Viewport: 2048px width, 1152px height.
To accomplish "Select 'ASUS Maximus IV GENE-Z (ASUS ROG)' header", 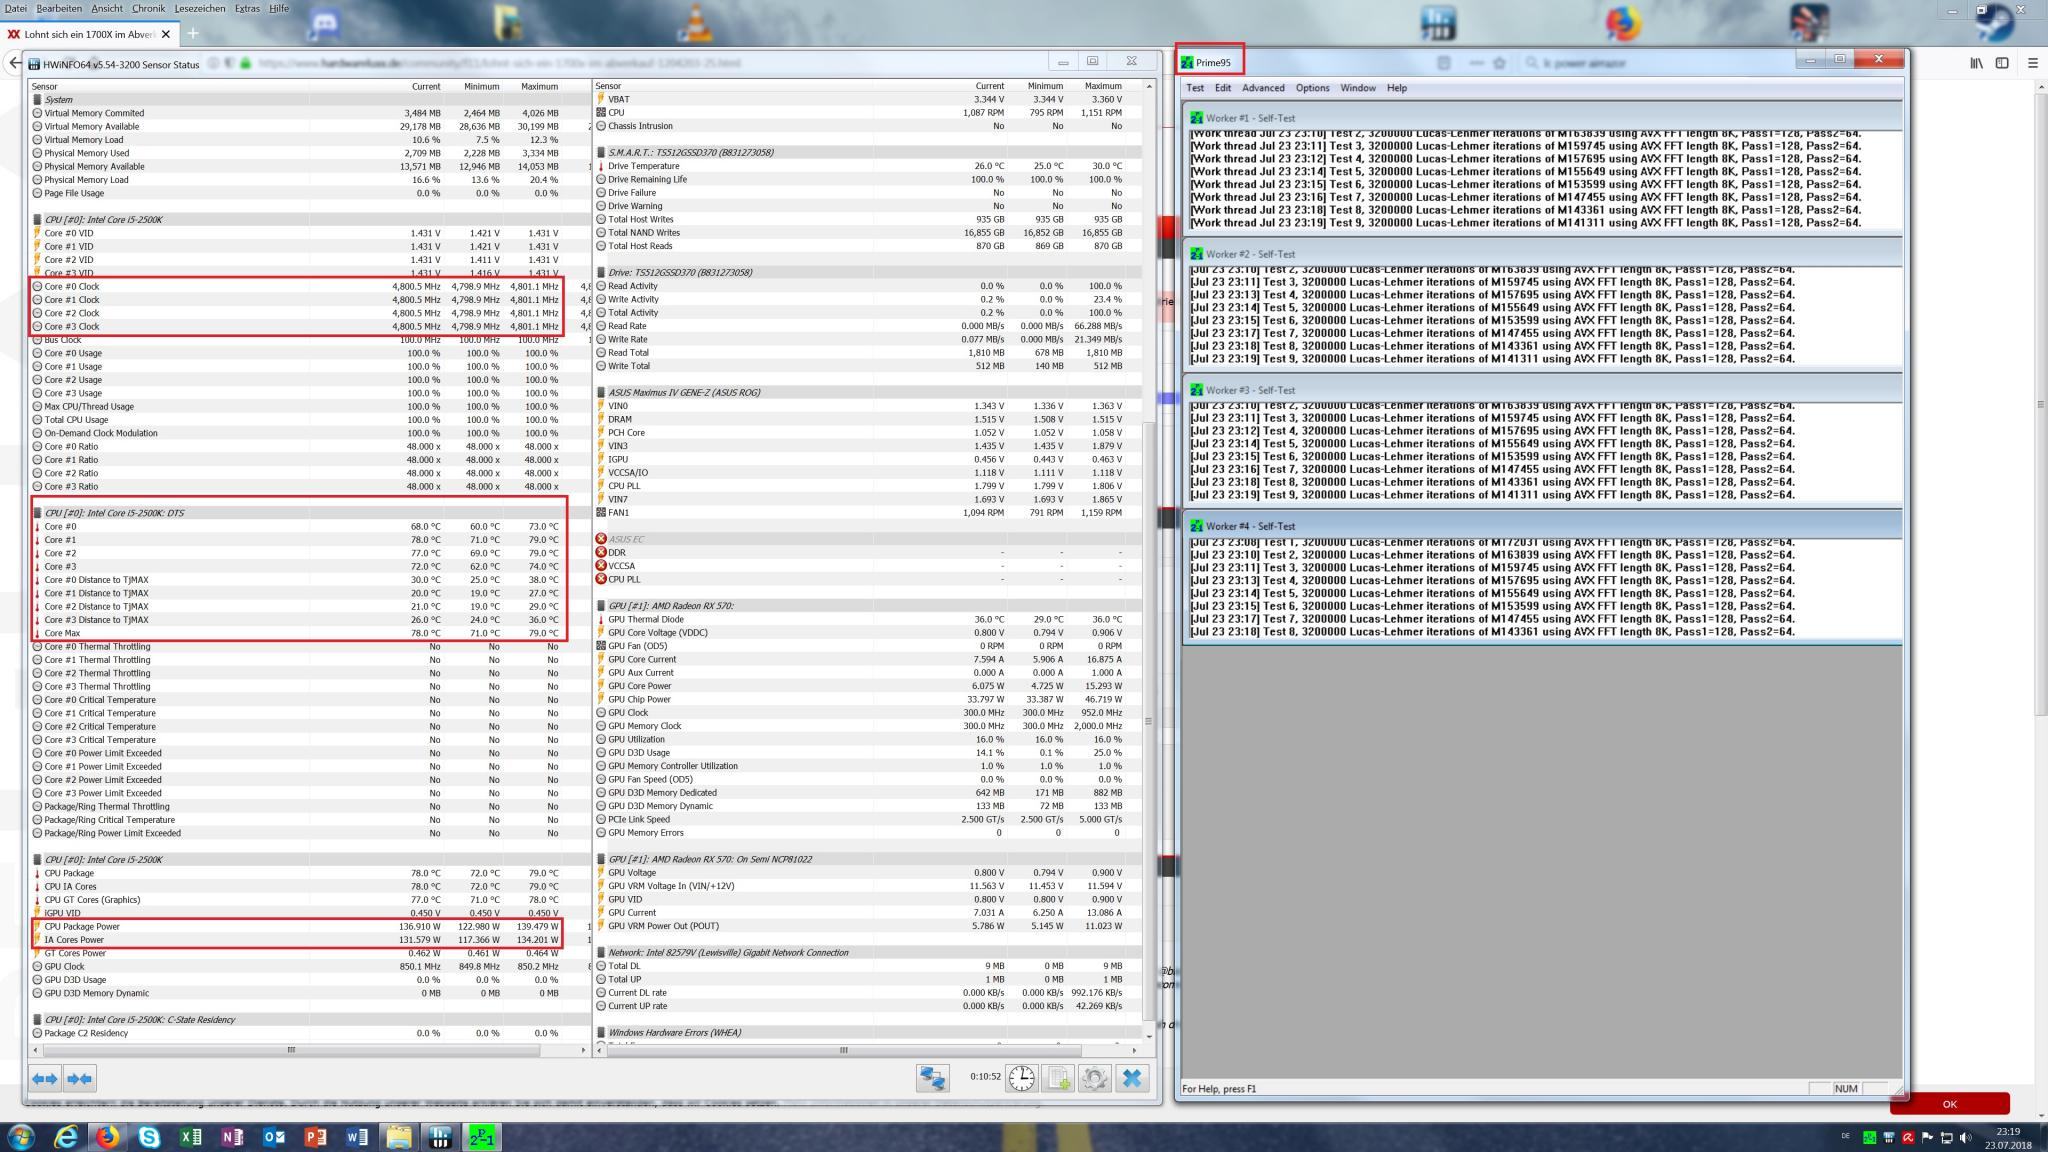I will pyautogui.click(x=869, y=393).
